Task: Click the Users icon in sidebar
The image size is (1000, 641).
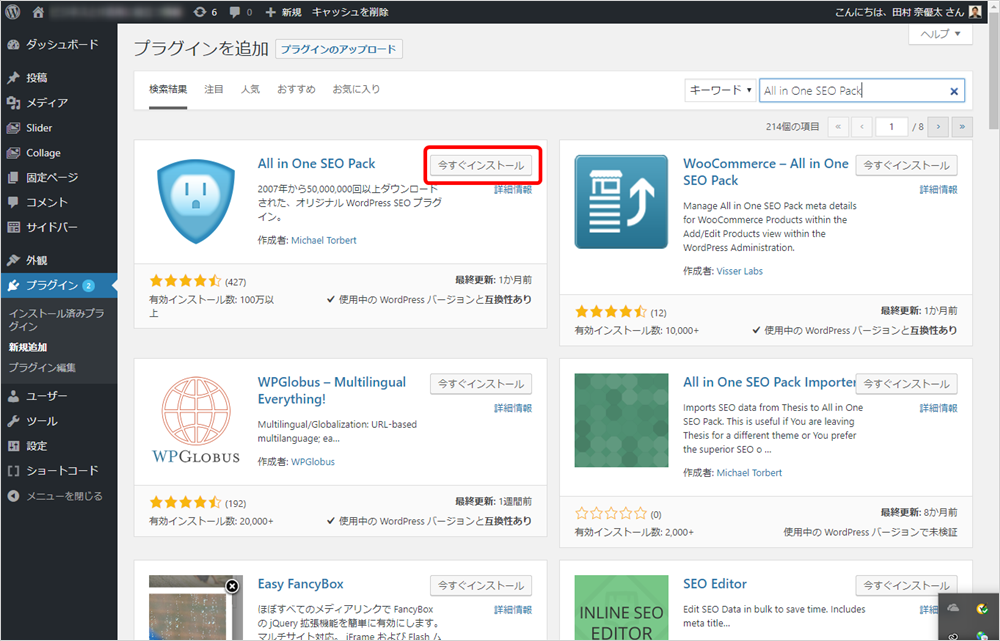Action: pyautogui.click(x=13, y=396)
